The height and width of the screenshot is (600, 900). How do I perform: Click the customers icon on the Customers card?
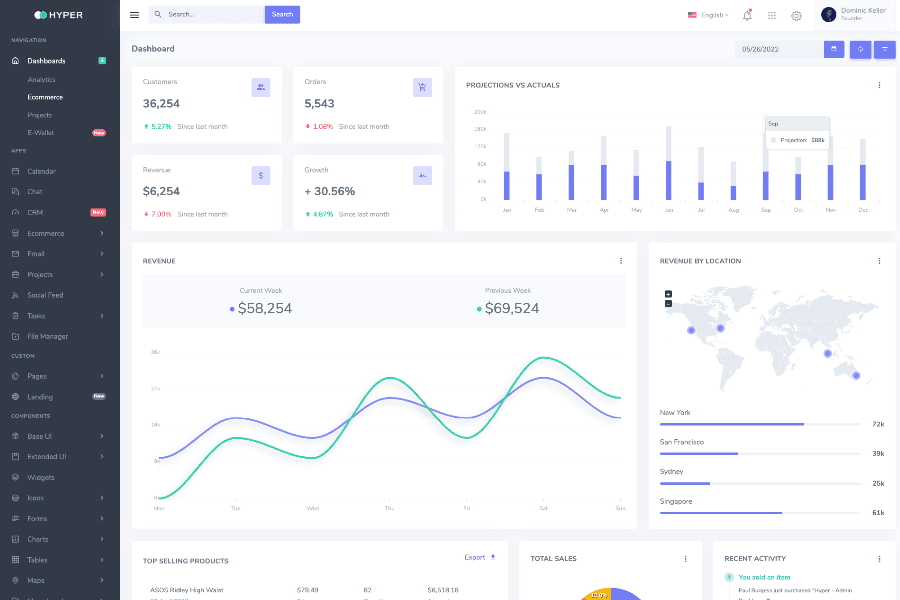pos(261,87)
